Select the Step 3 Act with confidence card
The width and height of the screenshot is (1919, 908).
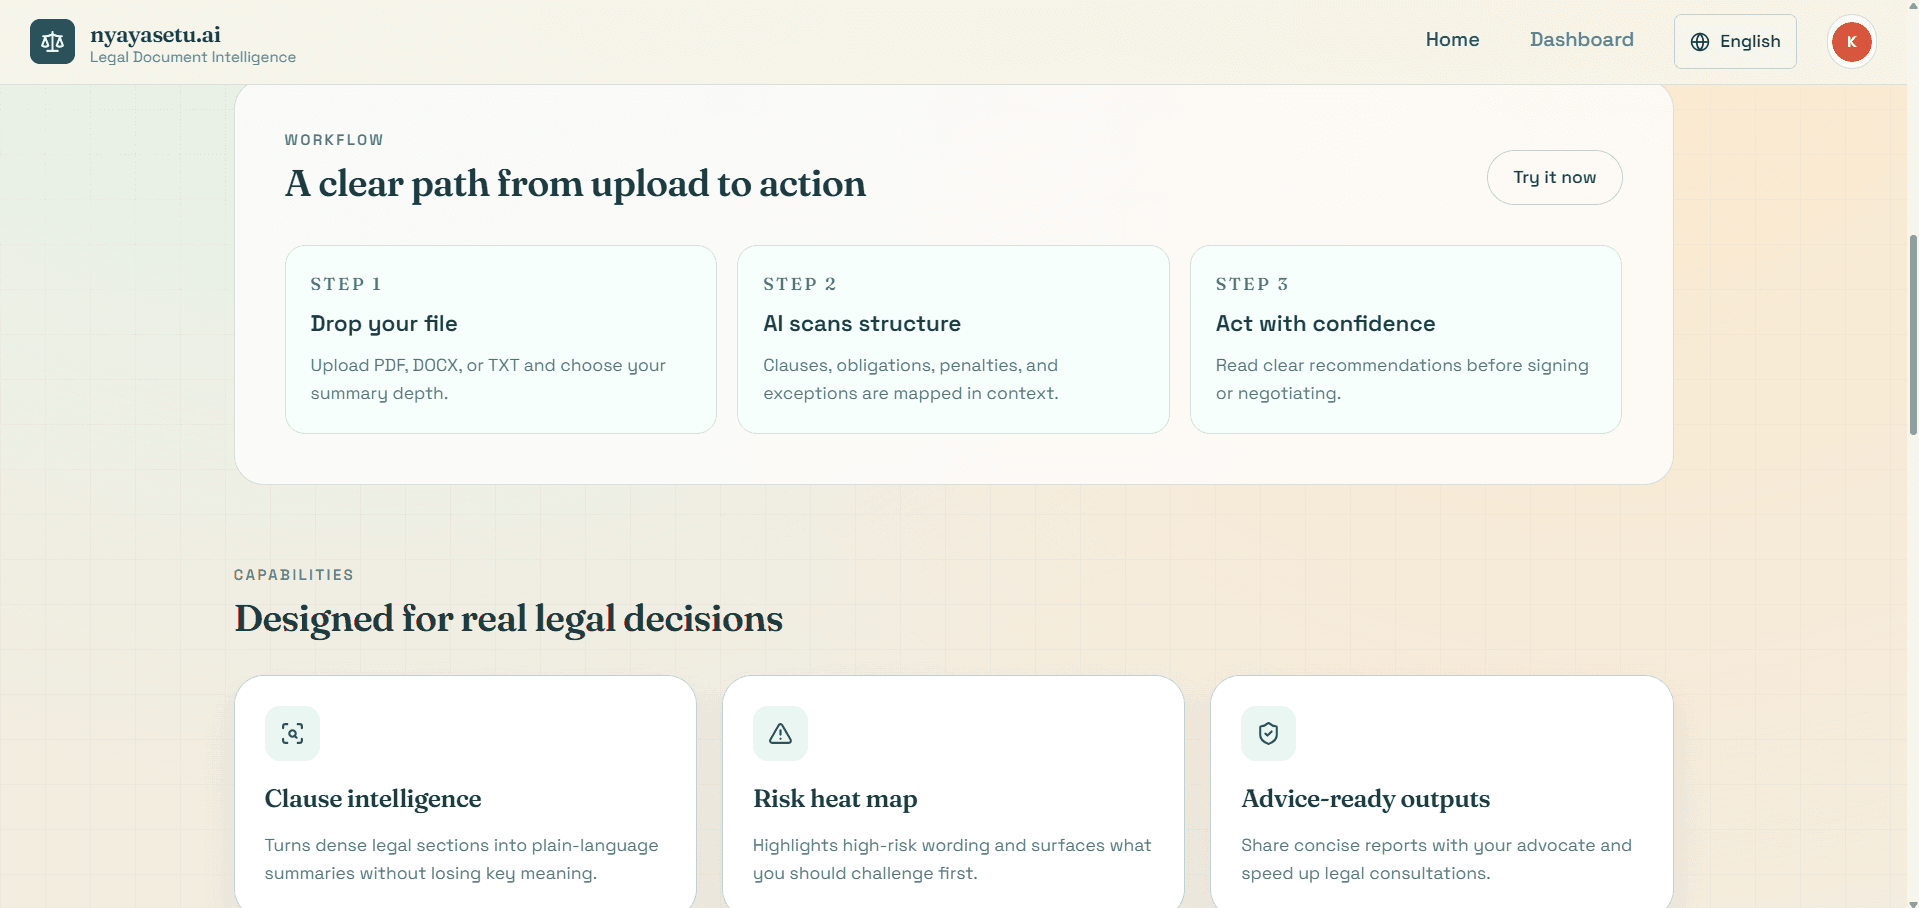point(1405,339)
